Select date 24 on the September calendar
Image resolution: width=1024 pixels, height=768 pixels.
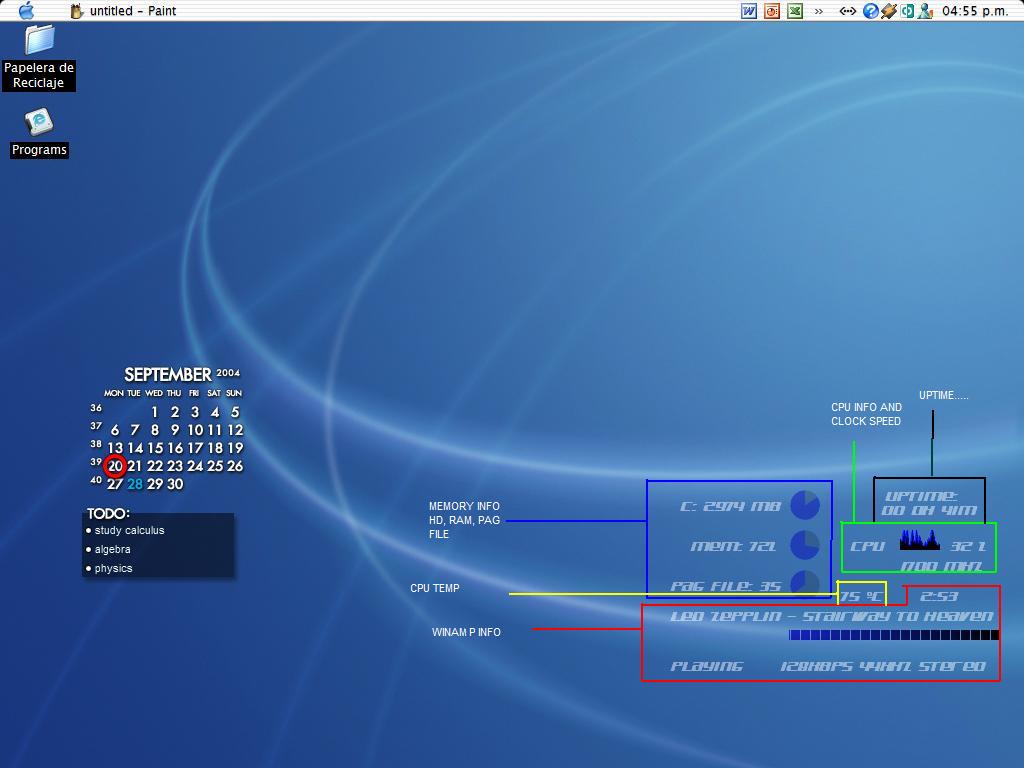(x=195, y=466)
